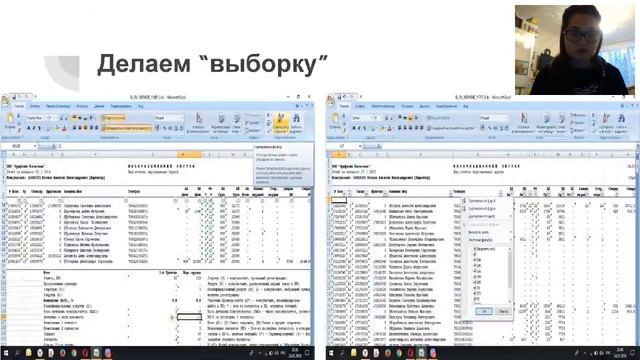Click Windows Start on left taskbar
The height and width of the screenshot is (360, 640).
[6, 353]
